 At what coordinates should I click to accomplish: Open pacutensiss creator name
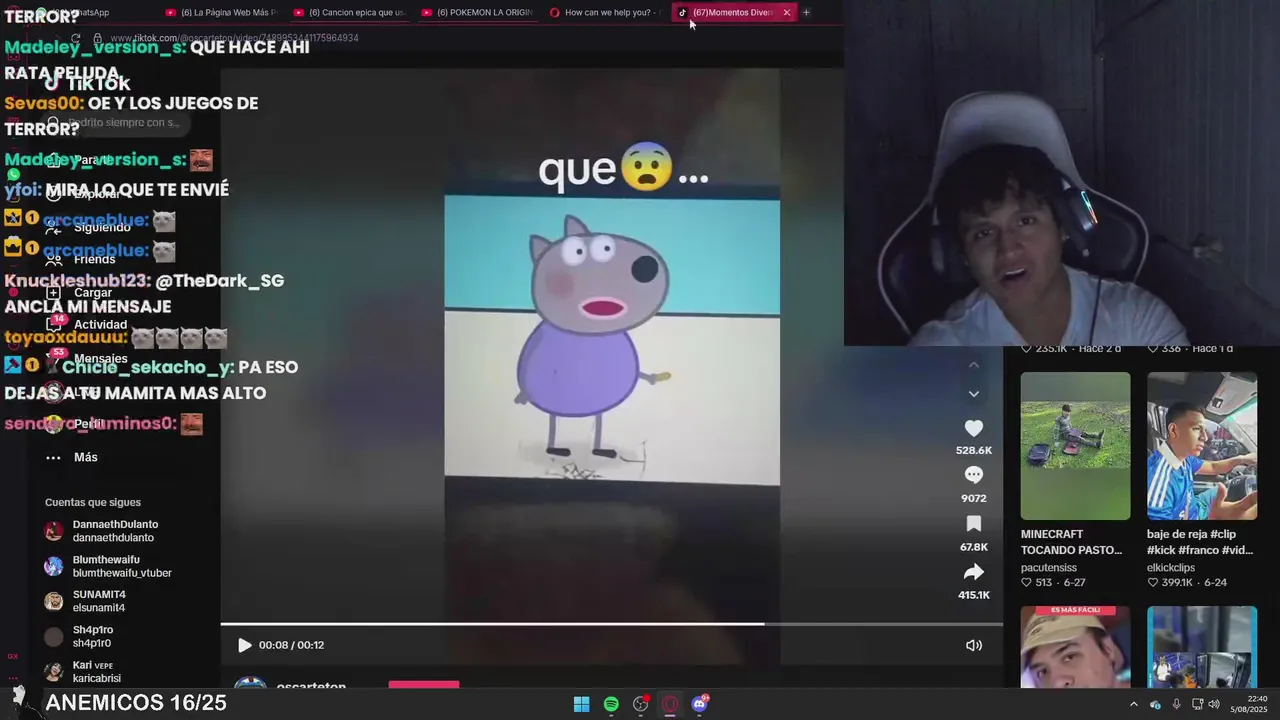1048,568
